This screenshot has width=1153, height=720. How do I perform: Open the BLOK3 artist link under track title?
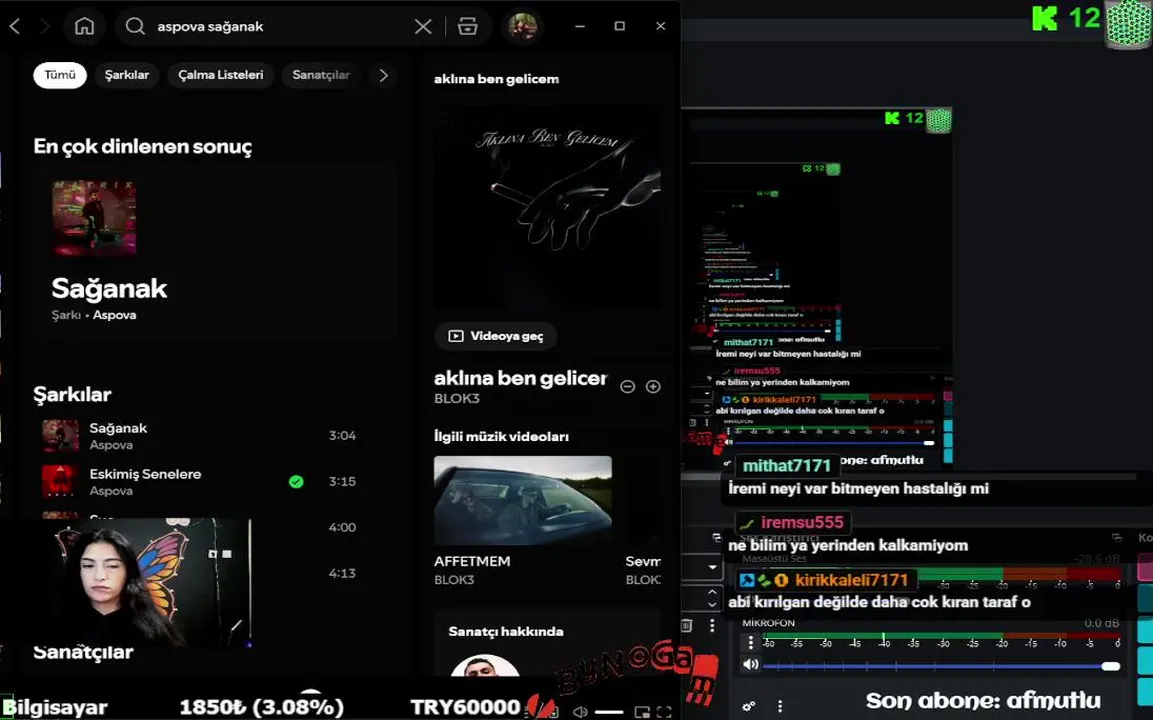457,398
